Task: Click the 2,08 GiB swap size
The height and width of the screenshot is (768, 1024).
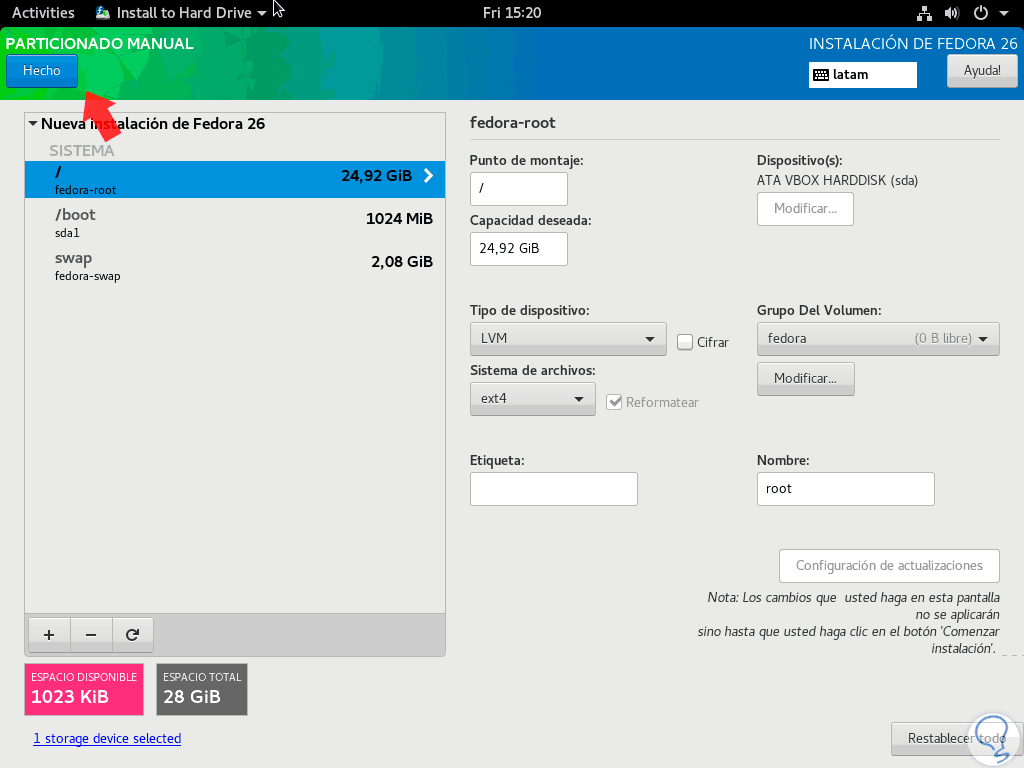Action: point(402,262)
